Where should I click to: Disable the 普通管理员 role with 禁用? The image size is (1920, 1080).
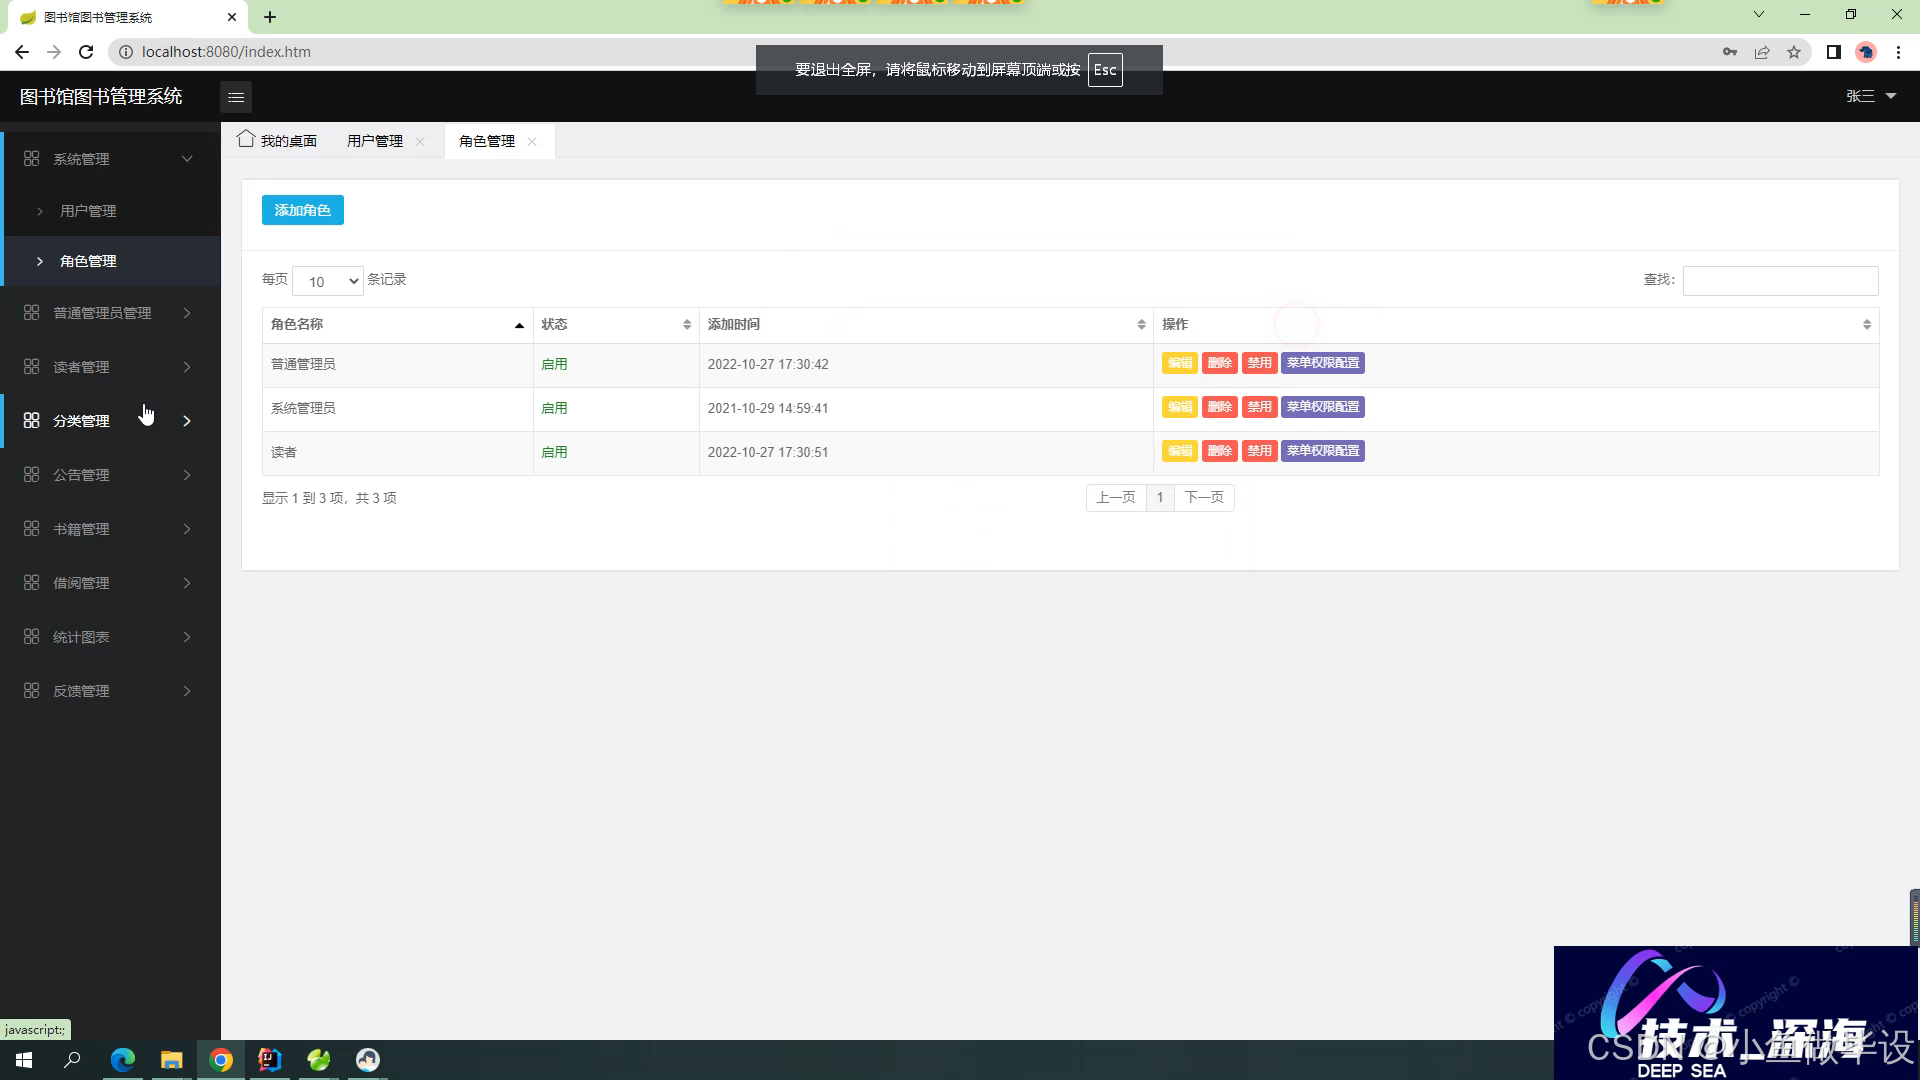[x=1259, y=363]
